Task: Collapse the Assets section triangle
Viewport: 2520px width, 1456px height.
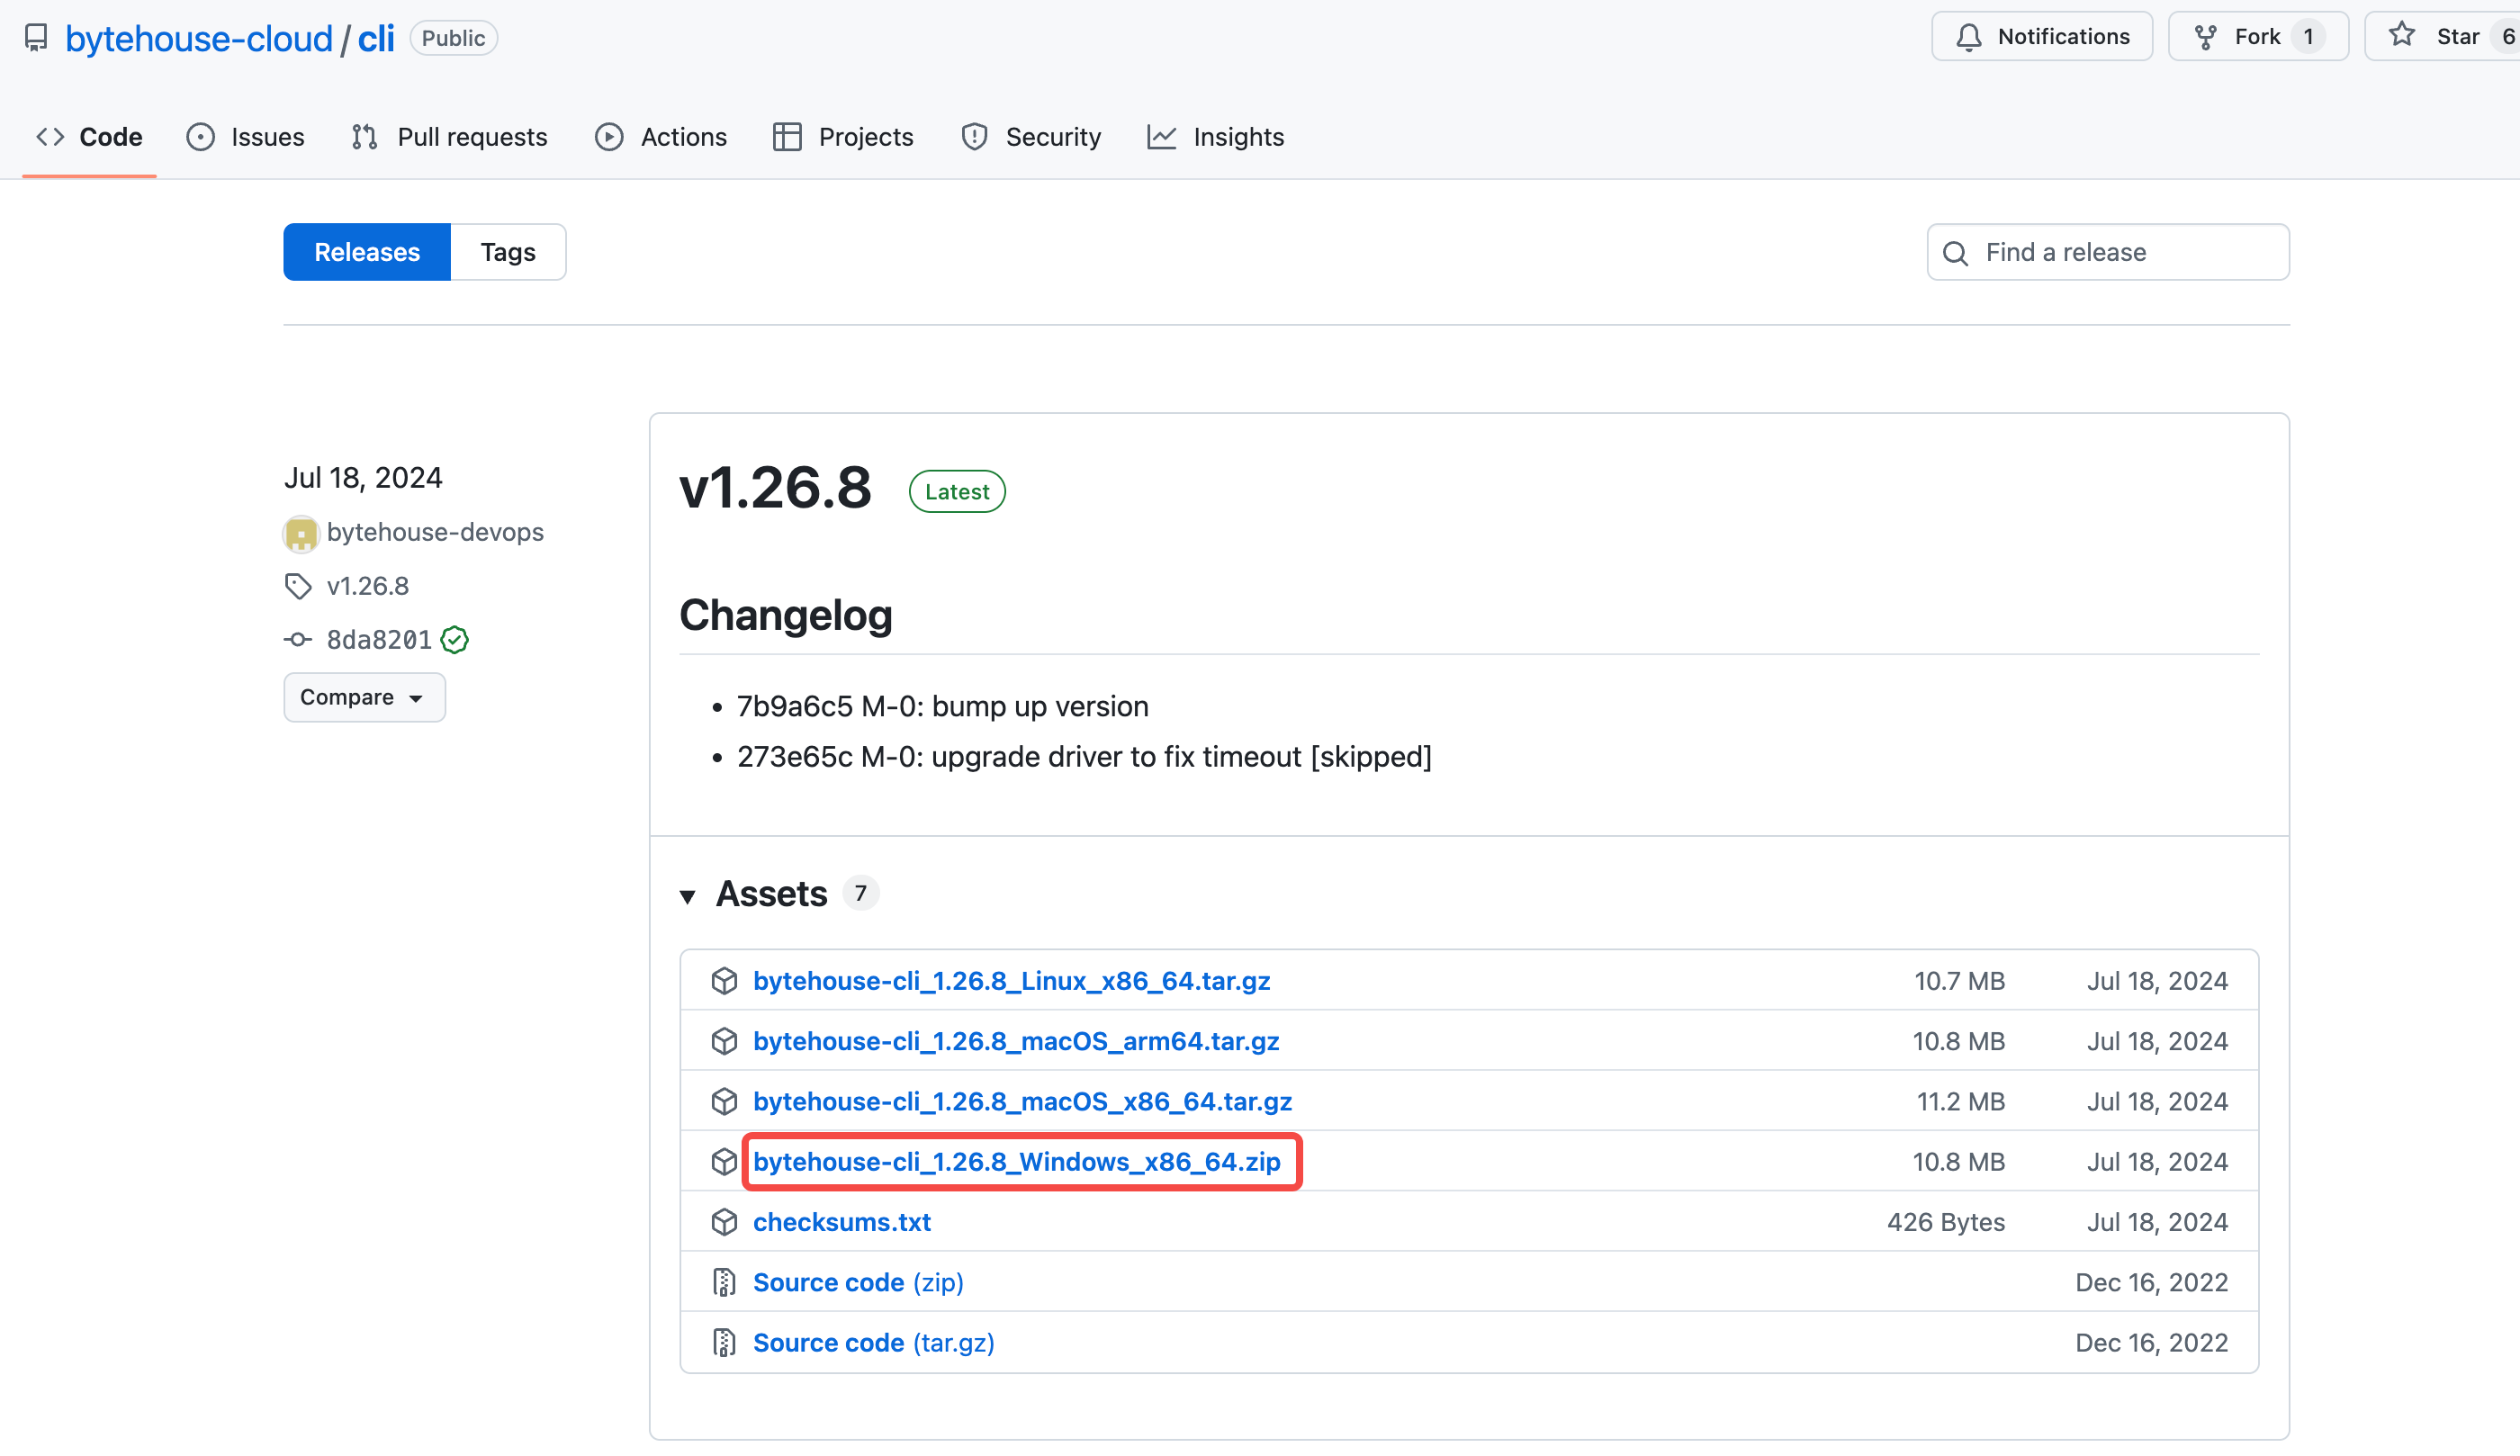Action: coord(688,895)
